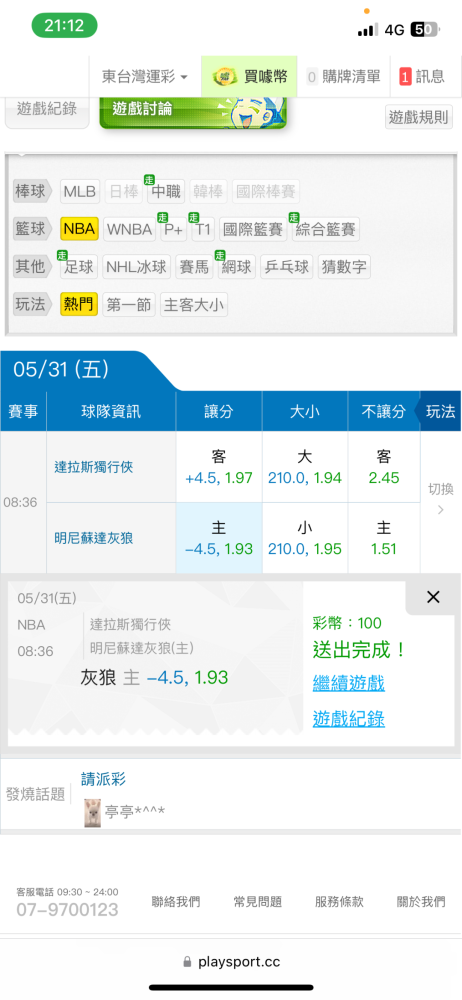462x1000 pixels.
Task: Pick the 主 1.51 moneyline
Action: click(384, 538)
